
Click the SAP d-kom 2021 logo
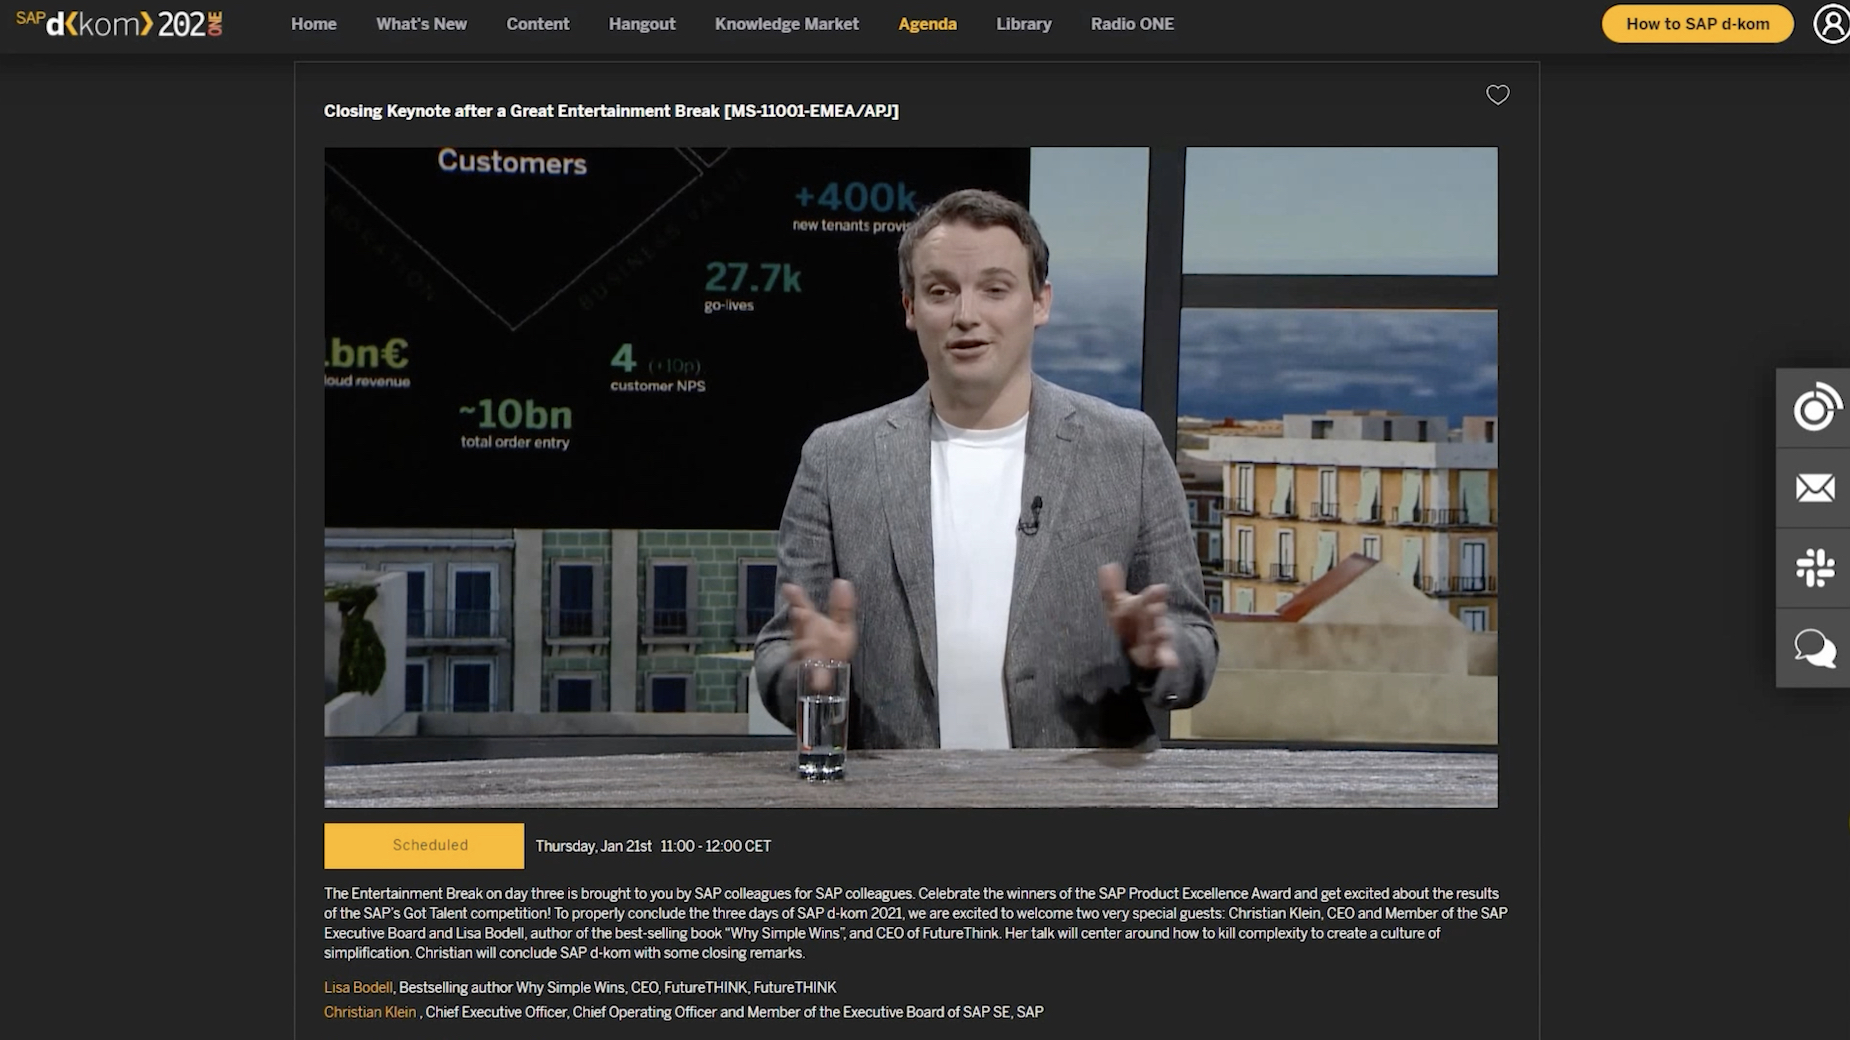pos(120,24)
